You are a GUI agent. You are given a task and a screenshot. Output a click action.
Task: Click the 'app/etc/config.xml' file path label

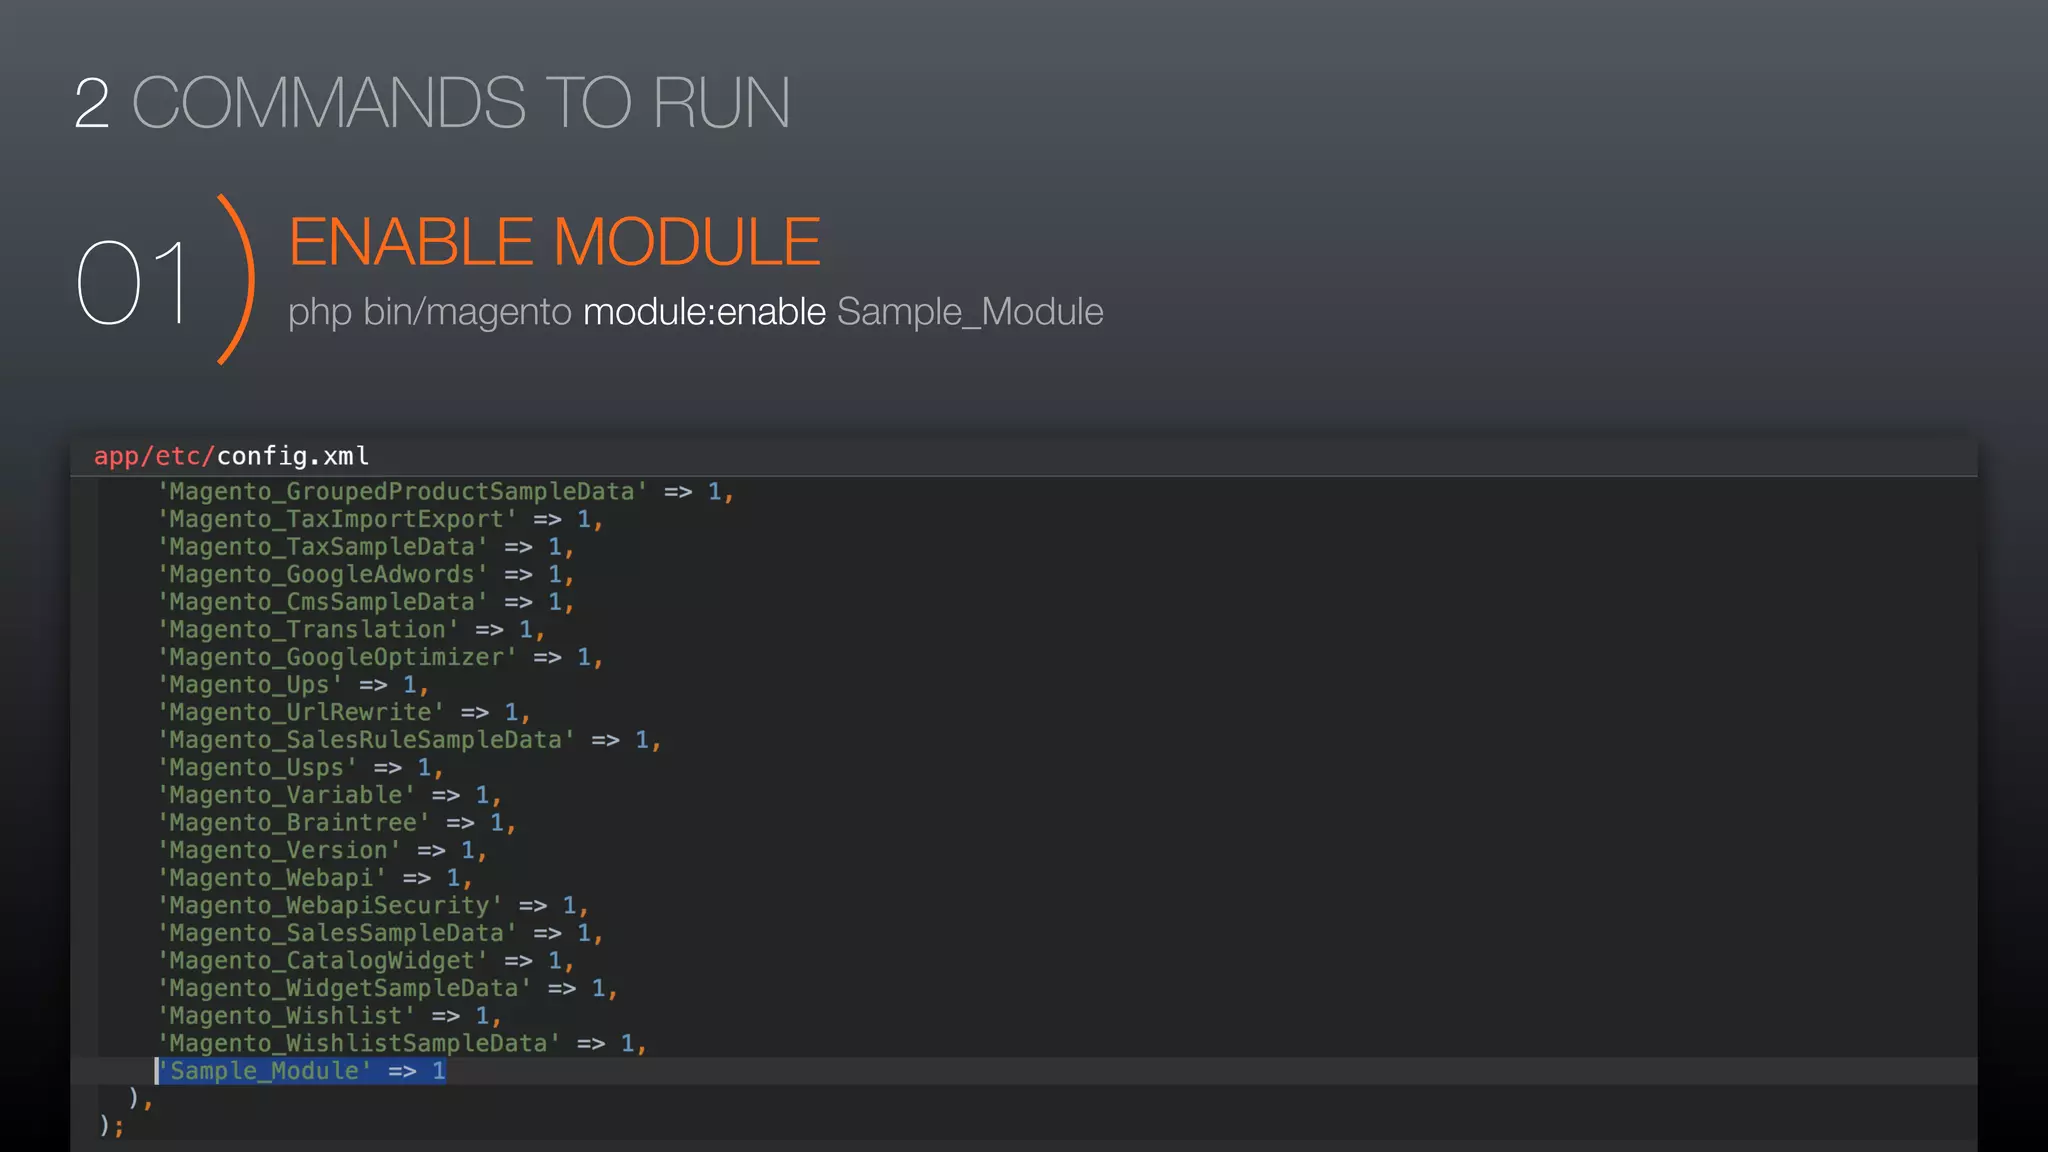(x=231, y=456)
